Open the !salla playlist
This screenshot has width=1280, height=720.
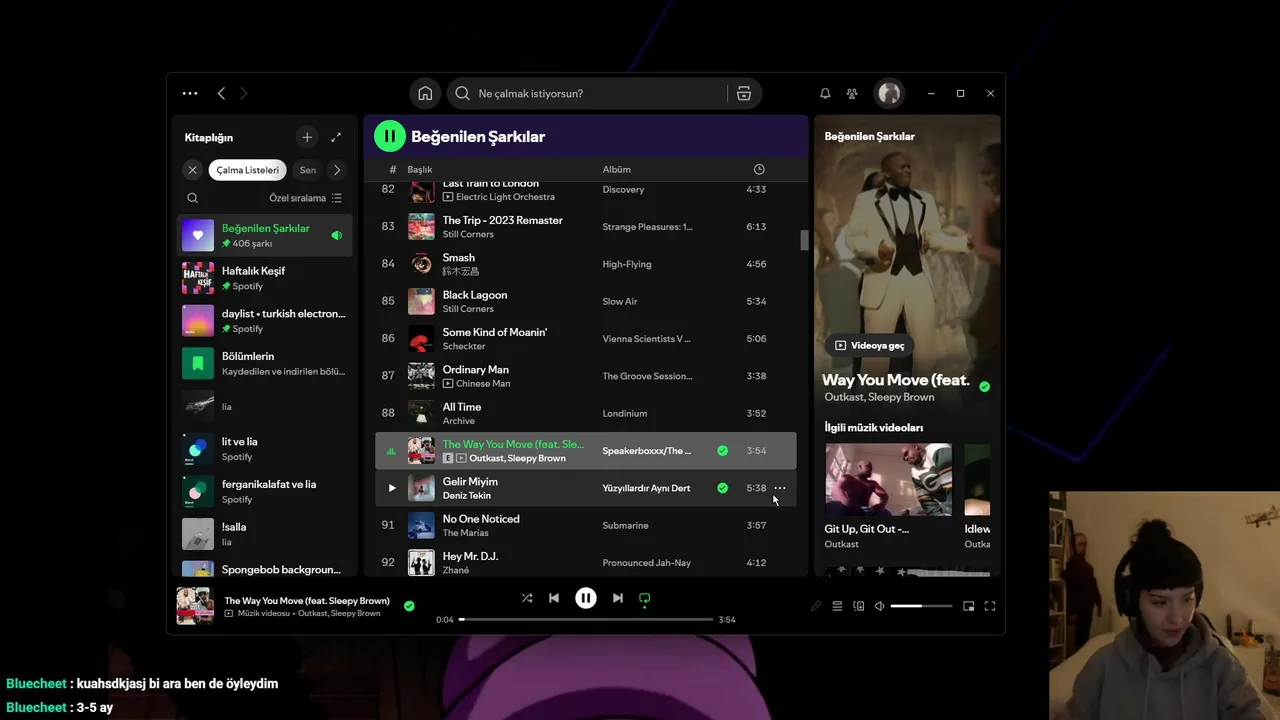[x=265, y=534]
